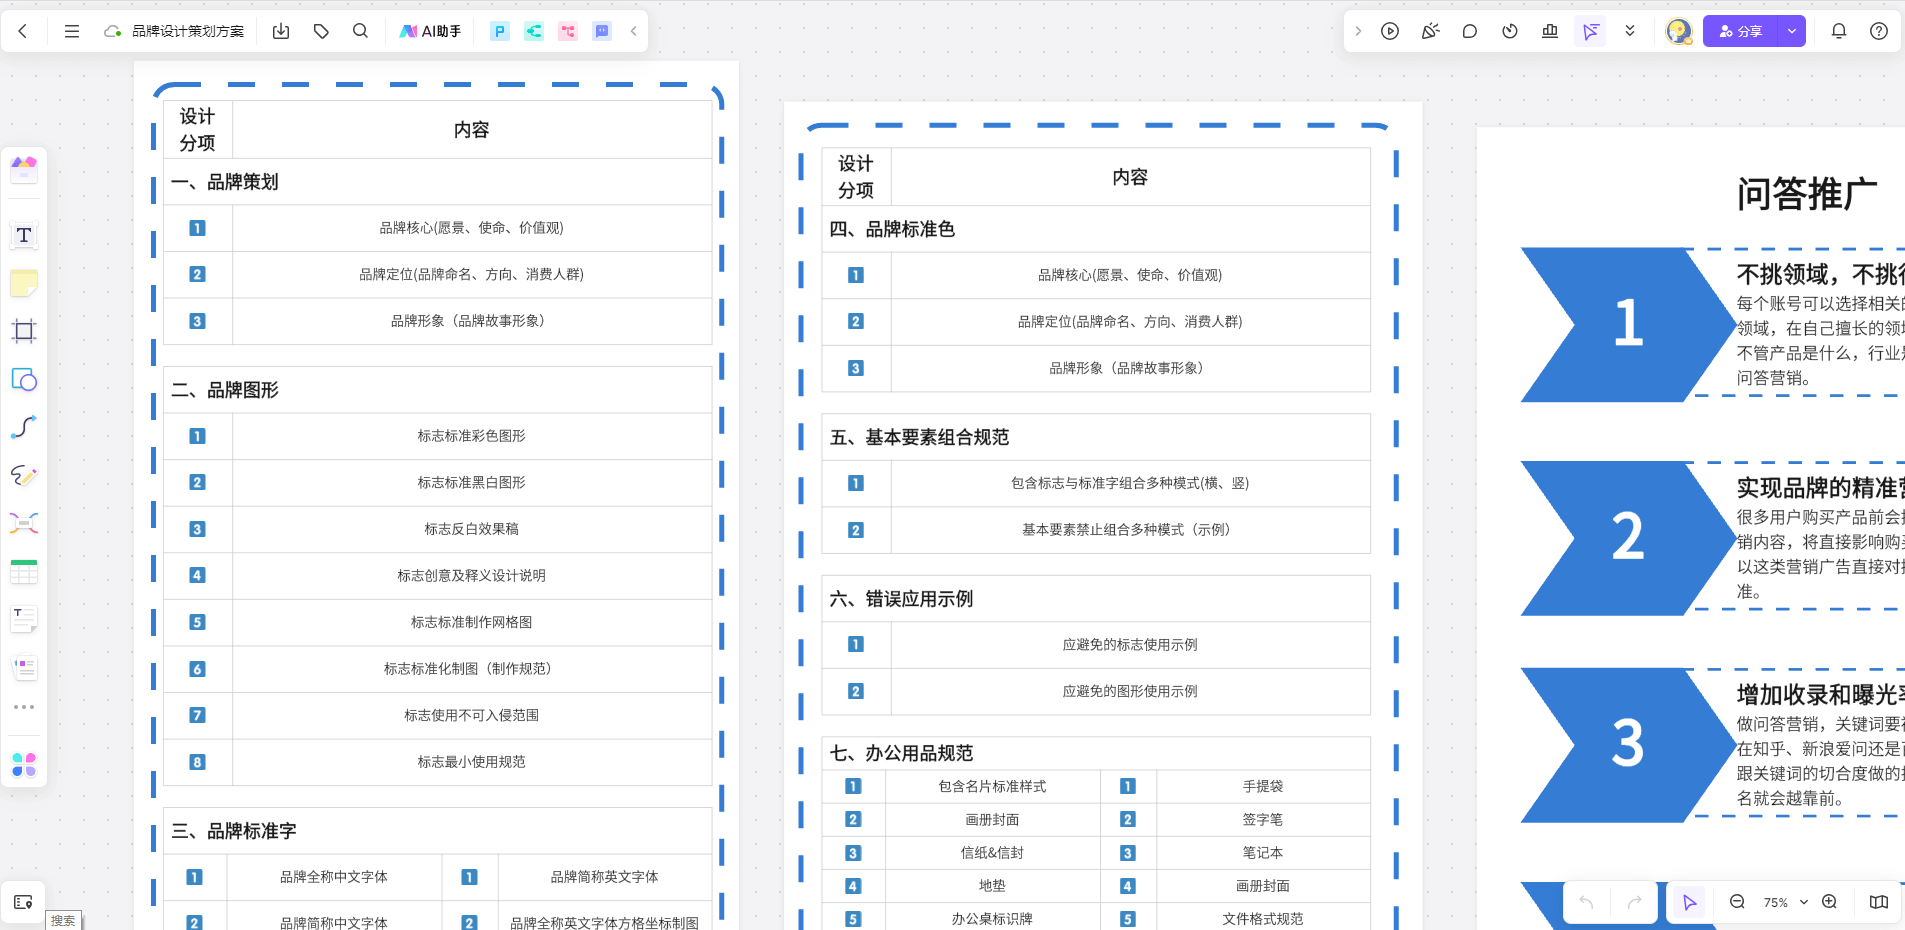This screenshot has width=1905, height=930.
Task: Open the celebrate confetti icon
Action: pos(1430,31)
